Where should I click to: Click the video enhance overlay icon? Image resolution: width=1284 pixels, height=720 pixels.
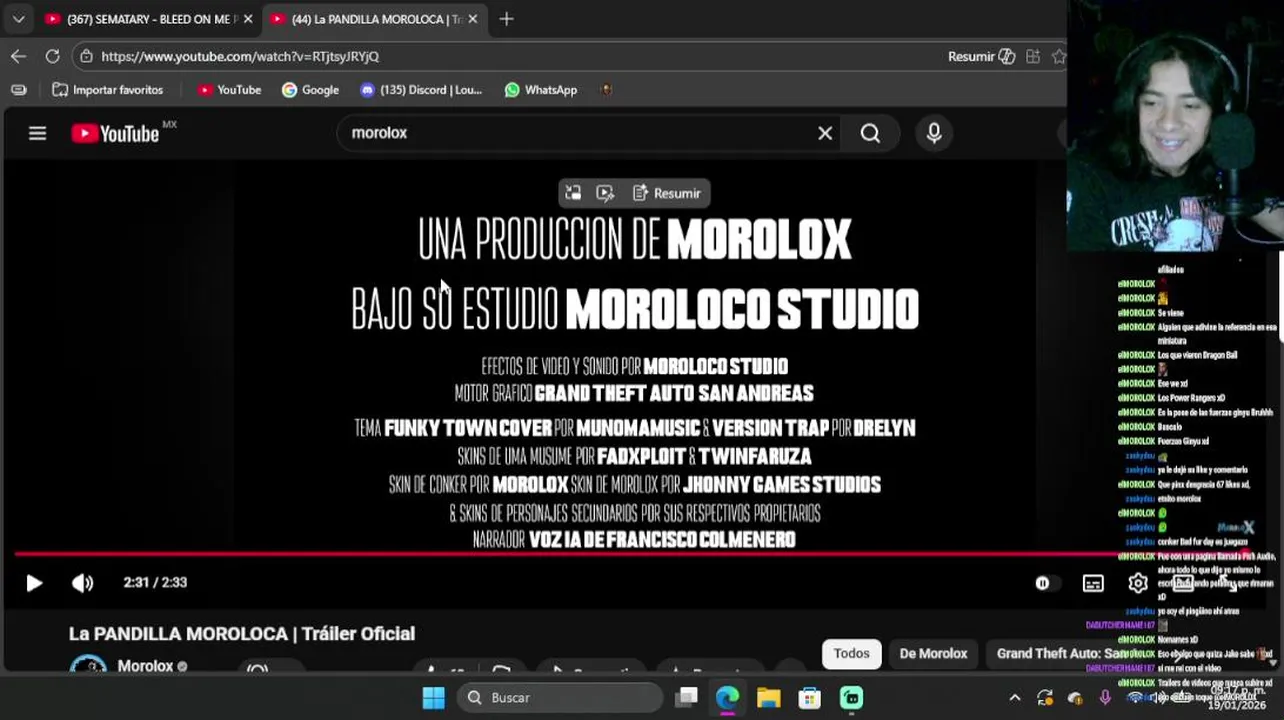pyautogui.click(x=605, y=193)
